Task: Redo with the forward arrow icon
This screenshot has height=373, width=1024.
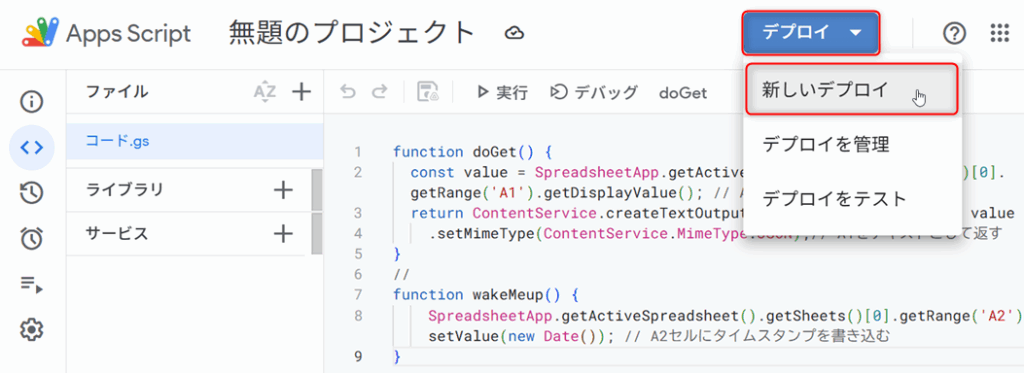Action: pos(379,92)
